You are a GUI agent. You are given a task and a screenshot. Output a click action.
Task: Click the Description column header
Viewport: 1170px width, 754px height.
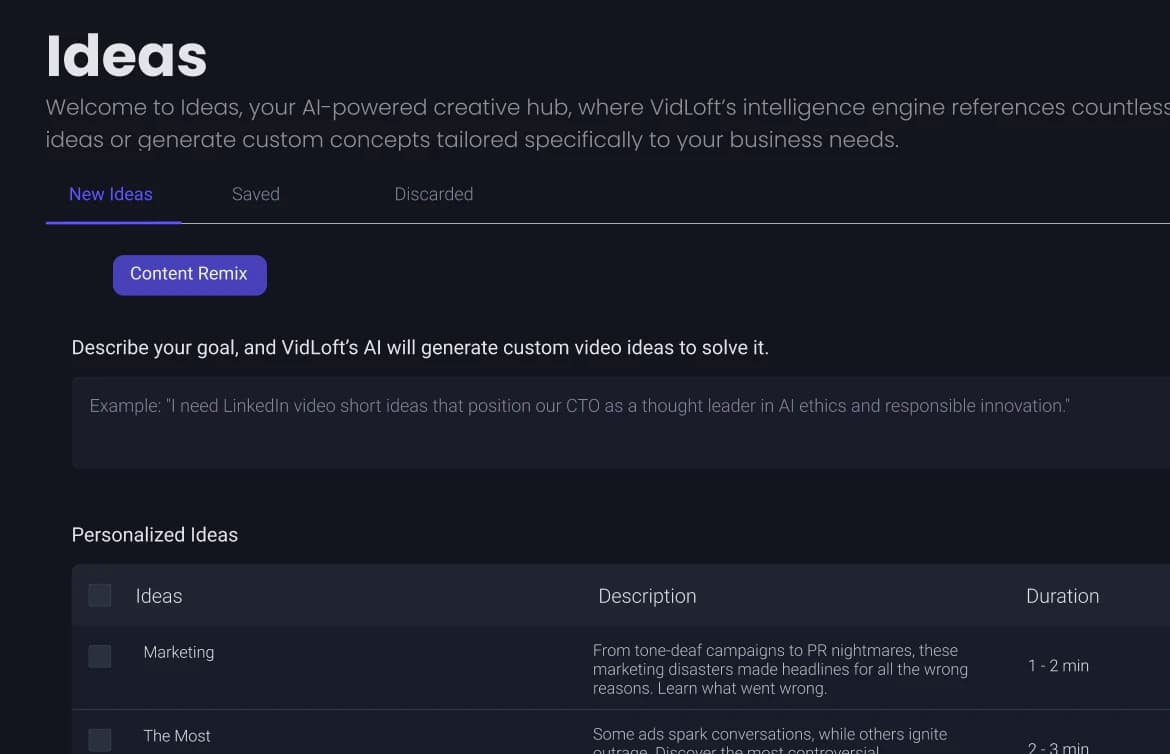point(647,595)
